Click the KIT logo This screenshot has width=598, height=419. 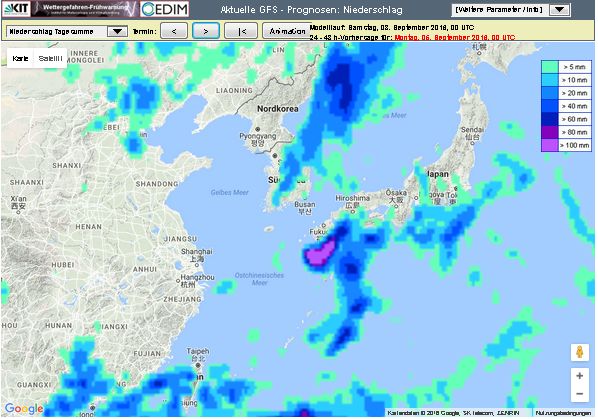pos(16,9)
